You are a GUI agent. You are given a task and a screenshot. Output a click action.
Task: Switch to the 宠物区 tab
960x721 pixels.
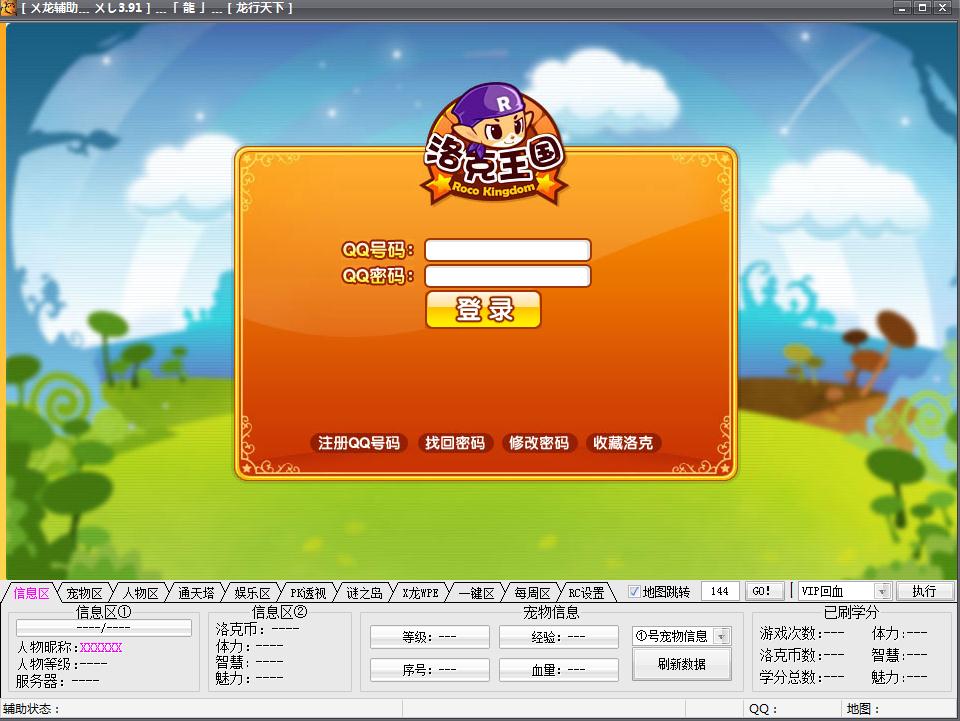click(x=84, y=593)
